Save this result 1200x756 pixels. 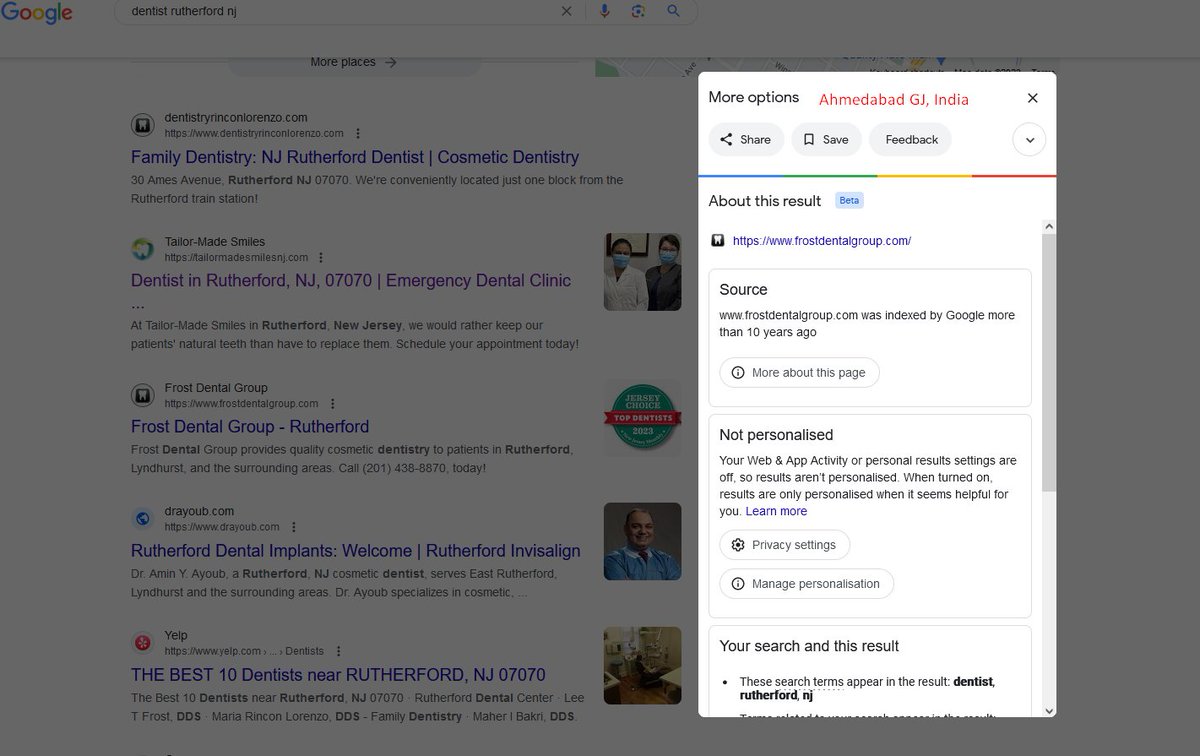click(x=826, y=140)
